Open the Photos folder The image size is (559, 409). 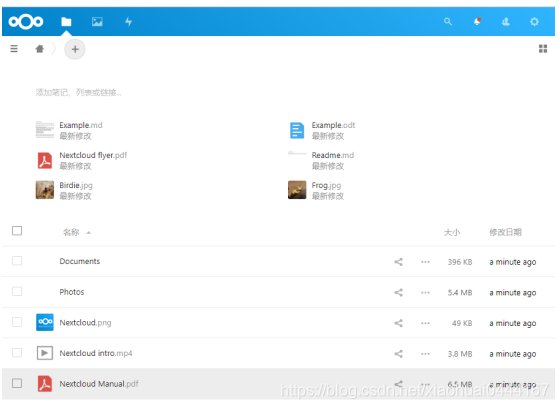pyautogui.click(x=72, y=292)
